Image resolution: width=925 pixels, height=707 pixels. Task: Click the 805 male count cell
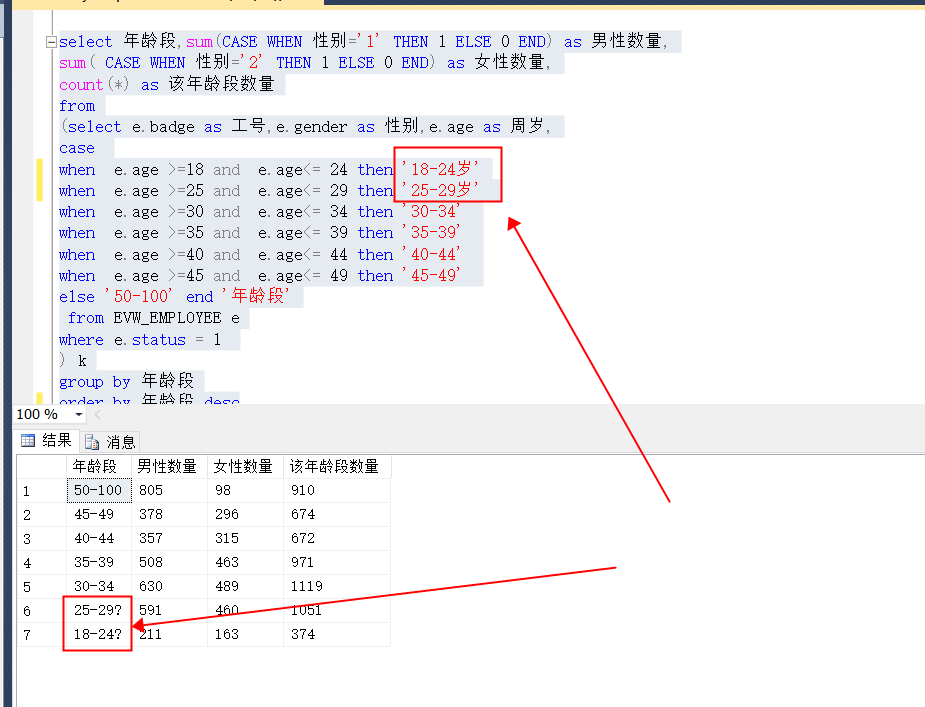(169, 490)
